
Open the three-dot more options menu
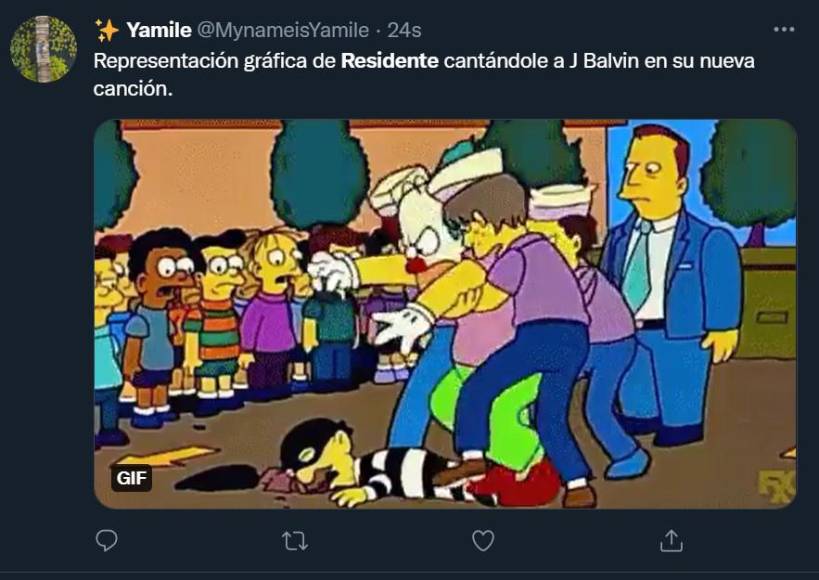point(784,29)
